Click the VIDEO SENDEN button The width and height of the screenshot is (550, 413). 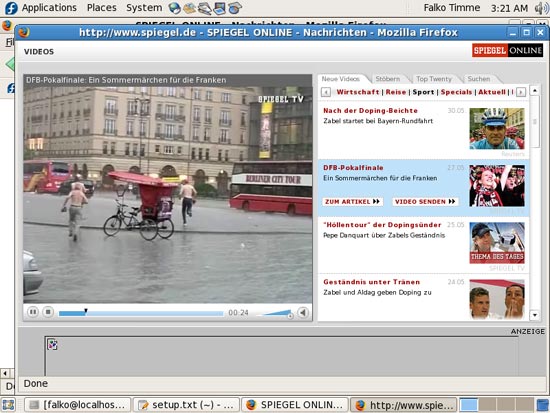(425, 202)
